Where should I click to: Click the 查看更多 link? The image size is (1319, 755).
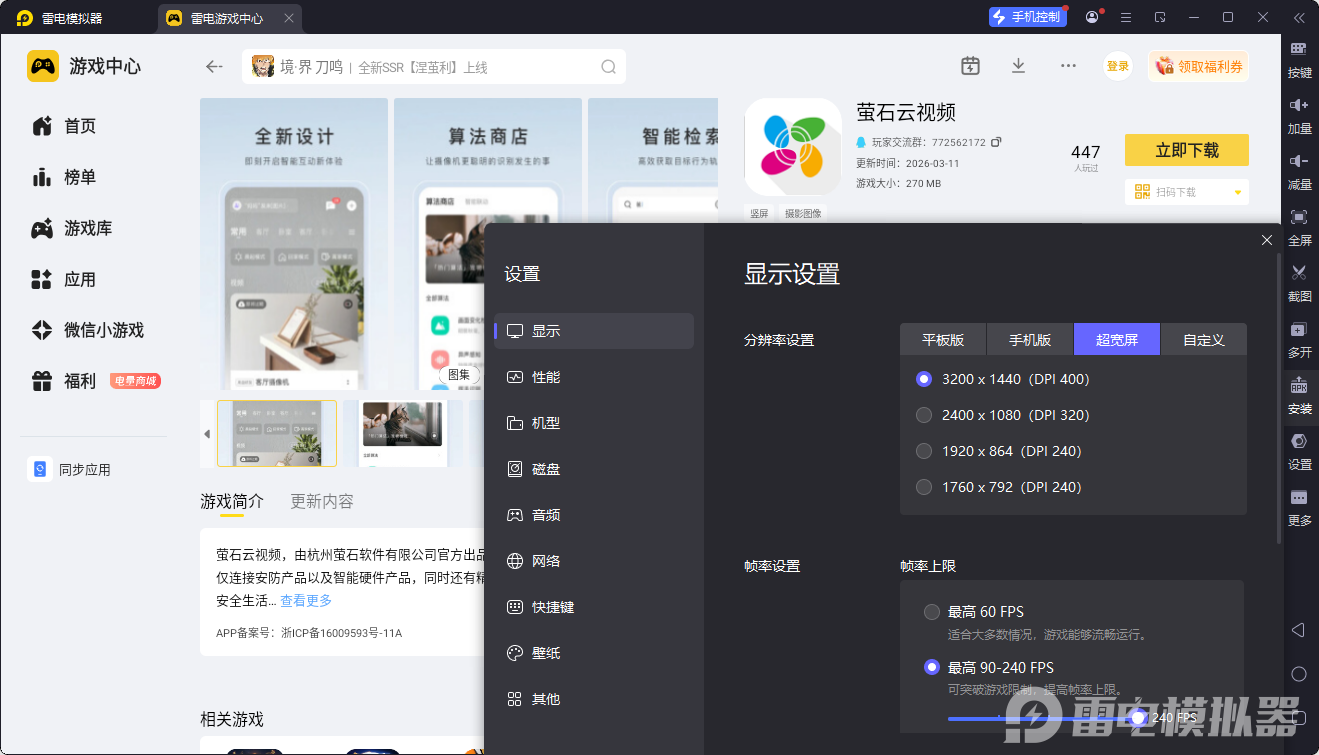(x=305, y=601)
